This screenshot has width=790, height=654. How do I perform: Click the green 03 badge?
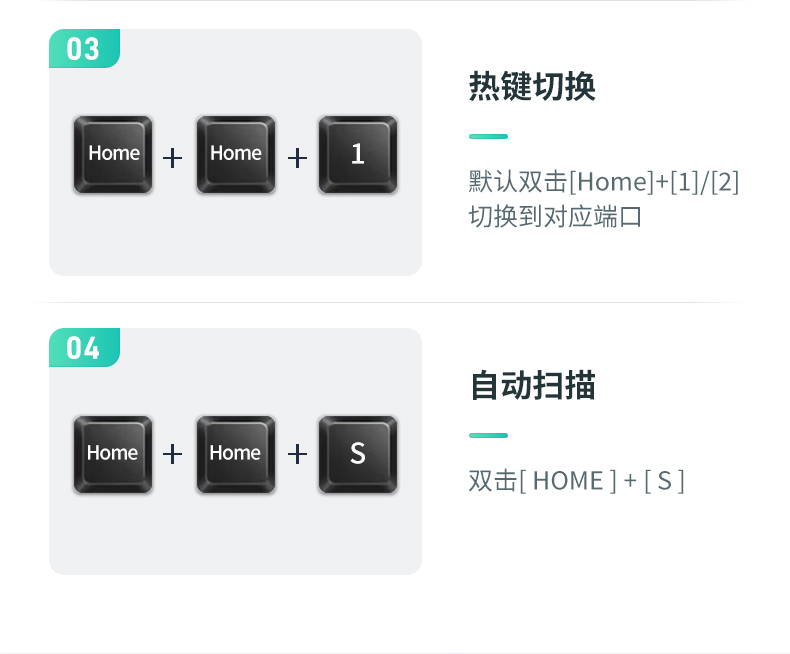[84, 48]
